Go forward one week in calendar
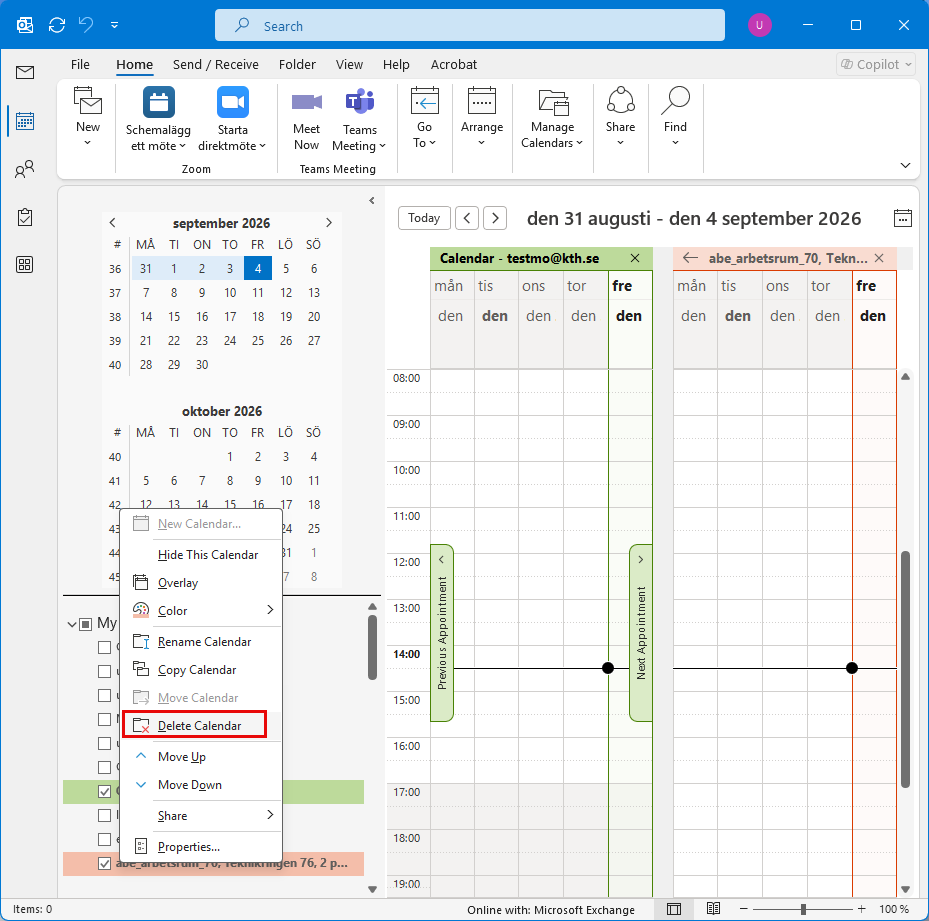 coord(495,218)
